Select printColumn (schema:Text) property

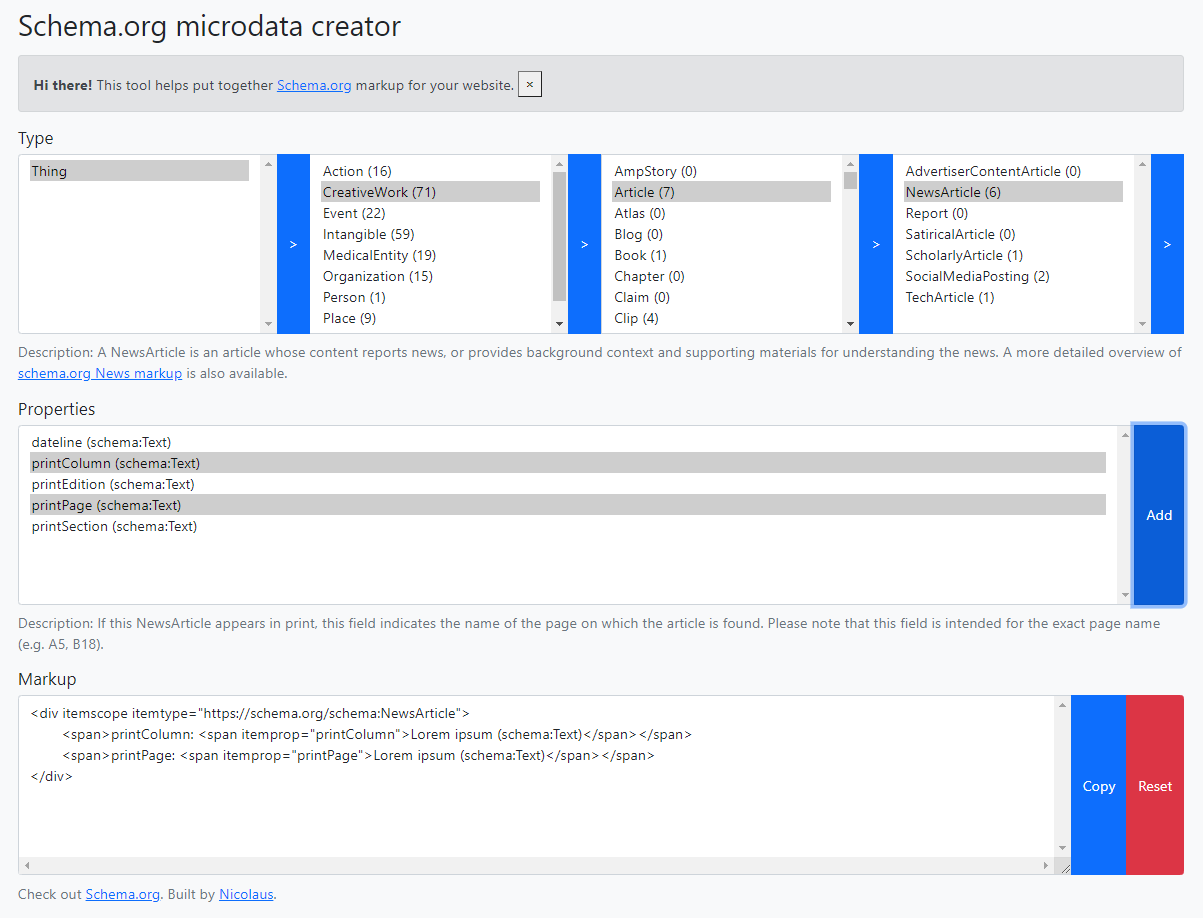568,463
